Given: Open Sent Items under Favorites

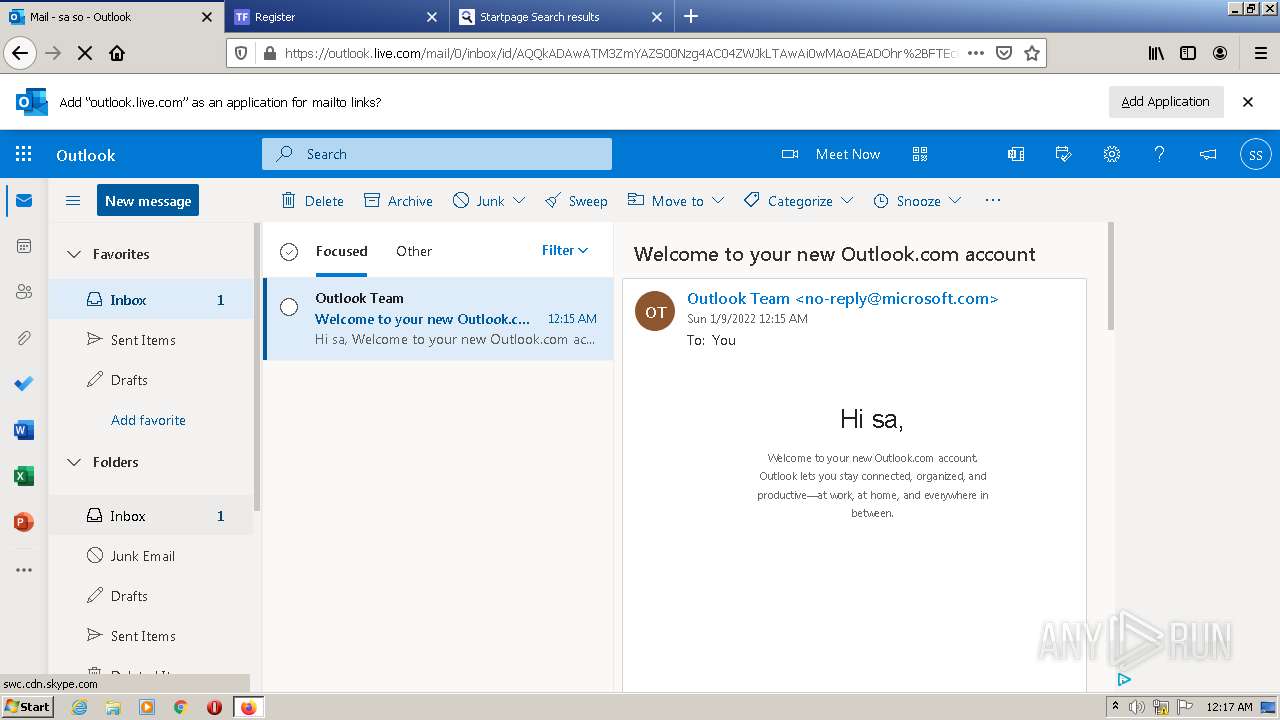Looking at the screenshot, I should (x=152, y=340).
